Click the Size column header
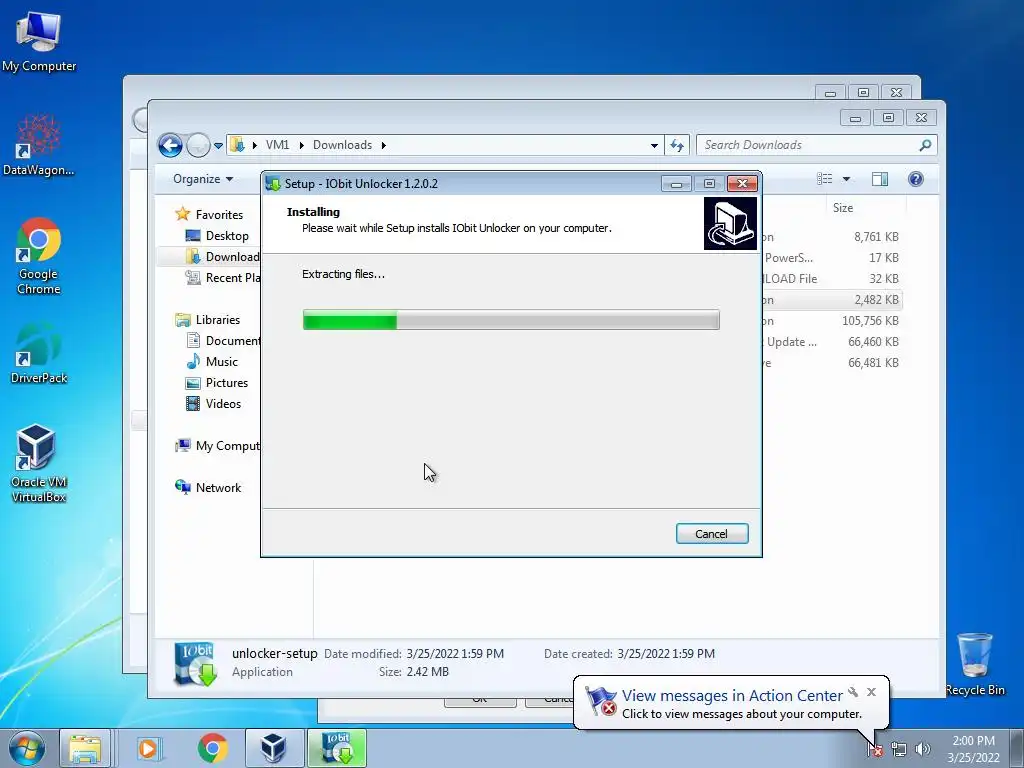This screenshot has width=1024, height=768. pyautogui.click(x=842, y=208)
